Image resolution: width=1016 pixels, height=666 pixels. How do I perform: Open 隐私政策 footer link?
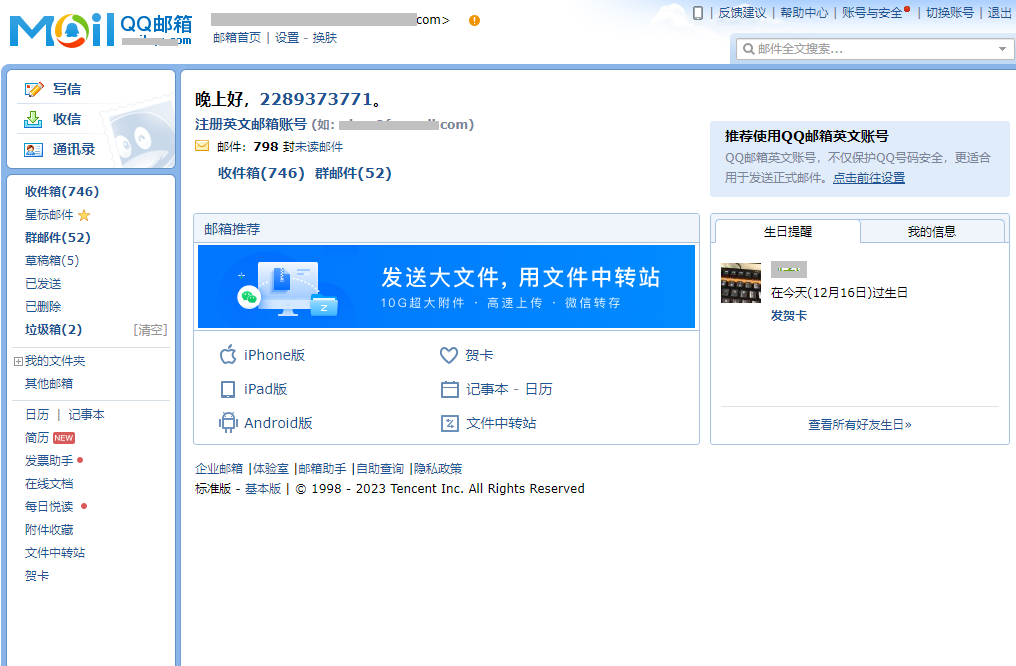tap(438, 468)
